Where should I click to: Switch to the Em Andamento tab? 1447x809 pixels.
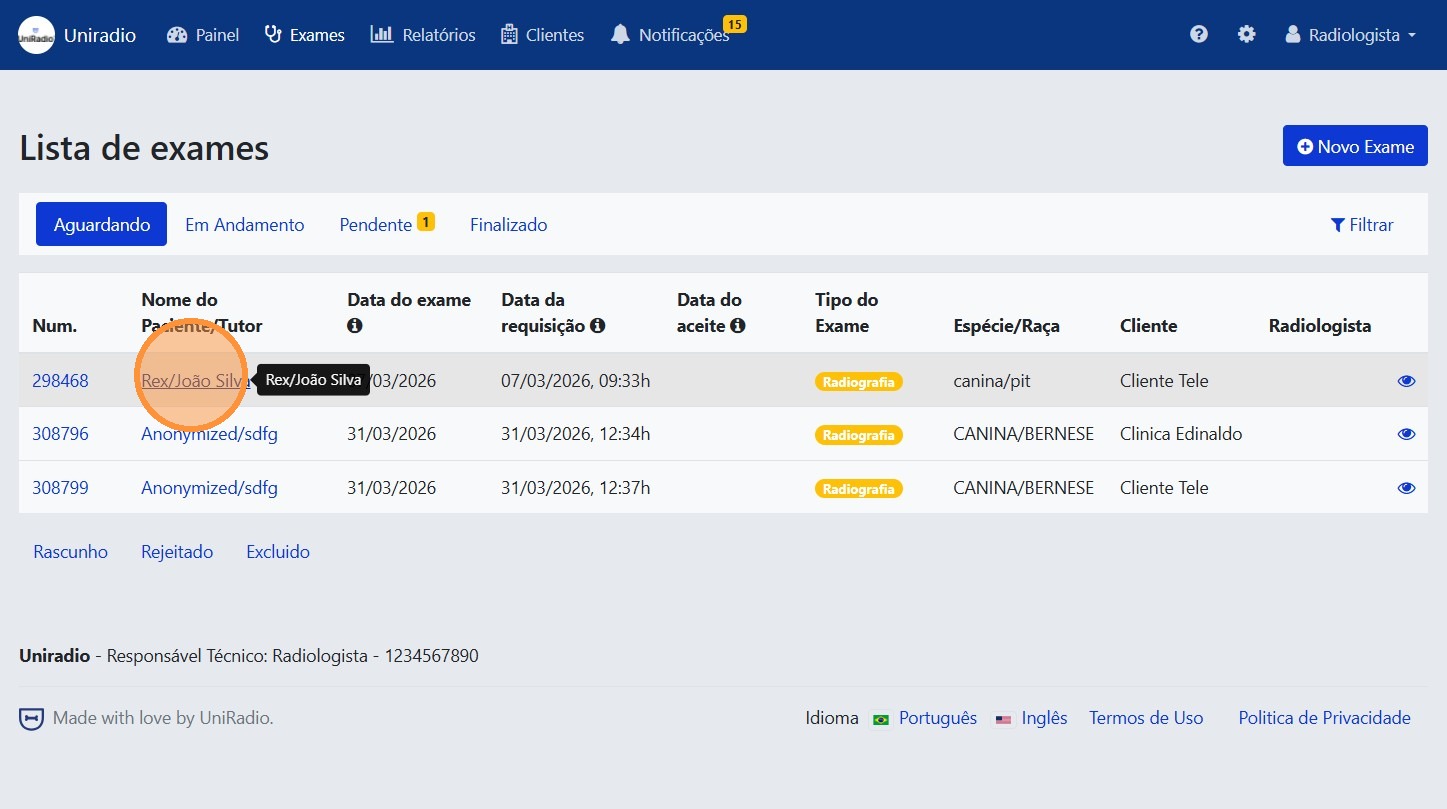[244, 225]
